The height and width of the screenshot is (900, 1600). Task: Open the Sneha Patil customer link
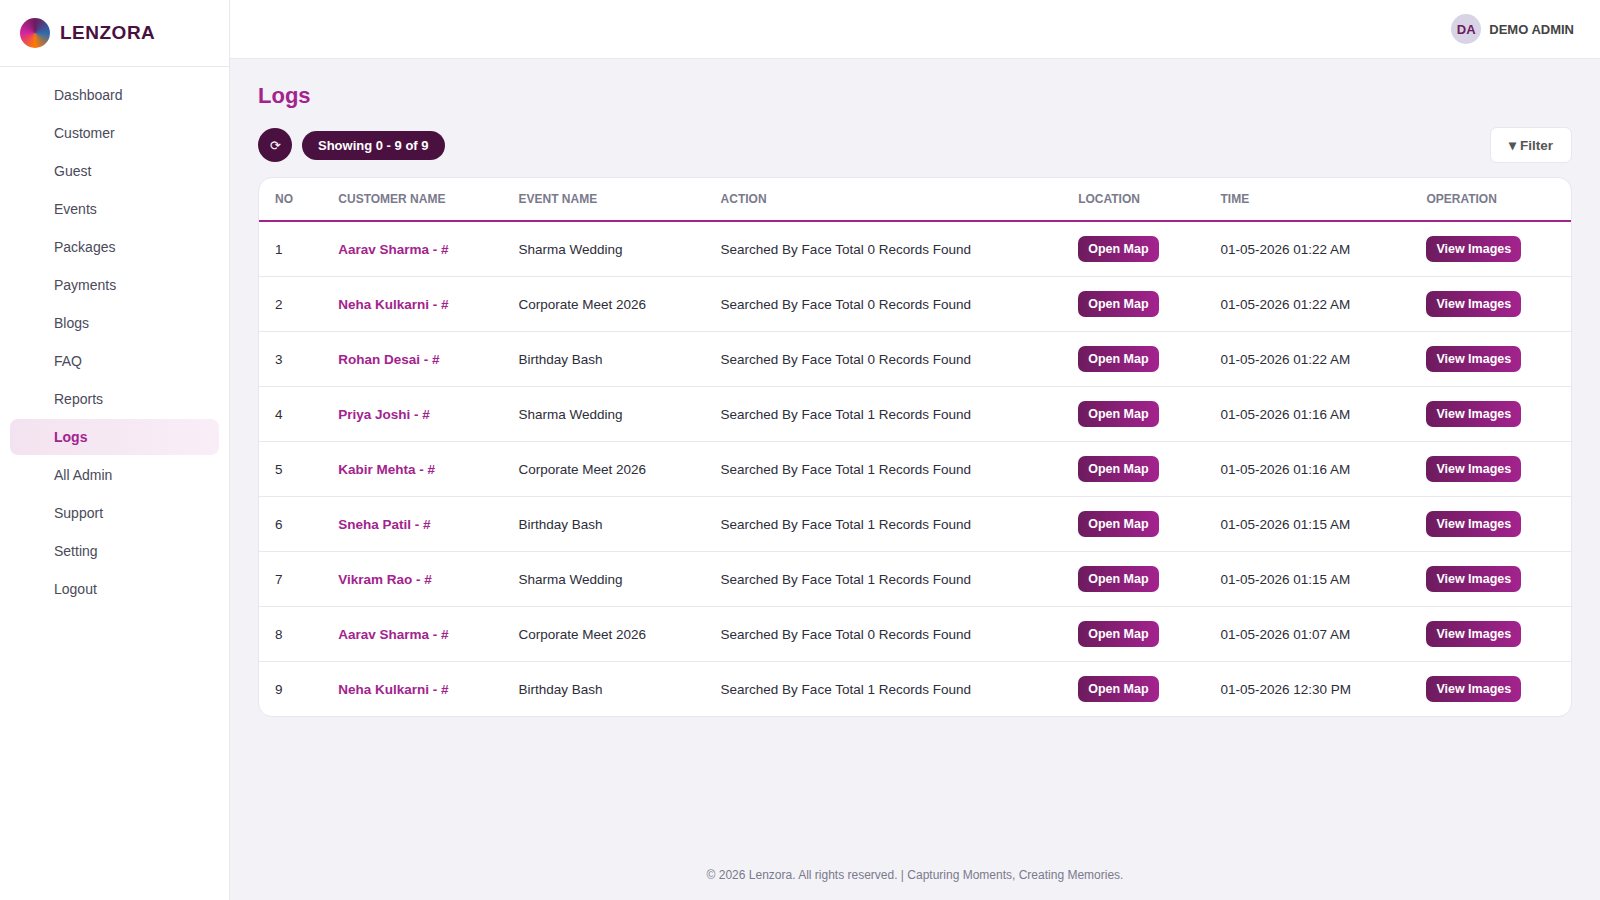(x=384, y=525)
